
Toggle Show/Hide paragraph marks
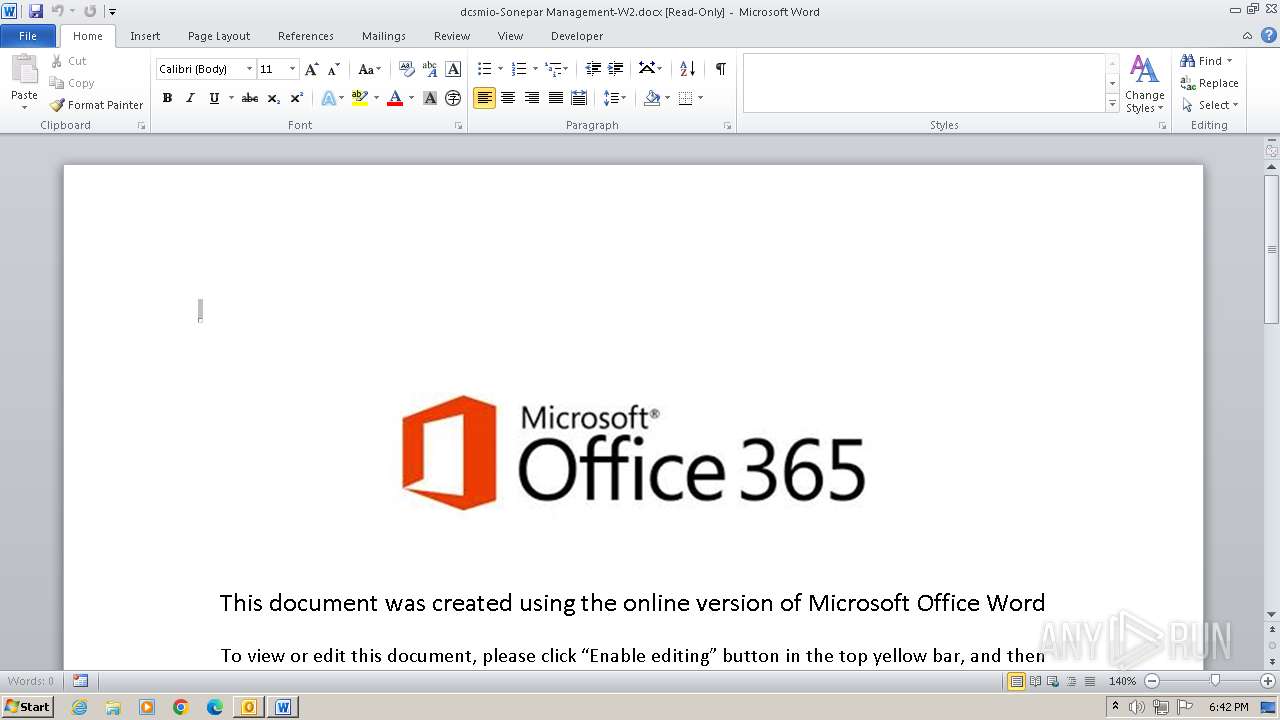pyautogui.click(x=720, y=69)
